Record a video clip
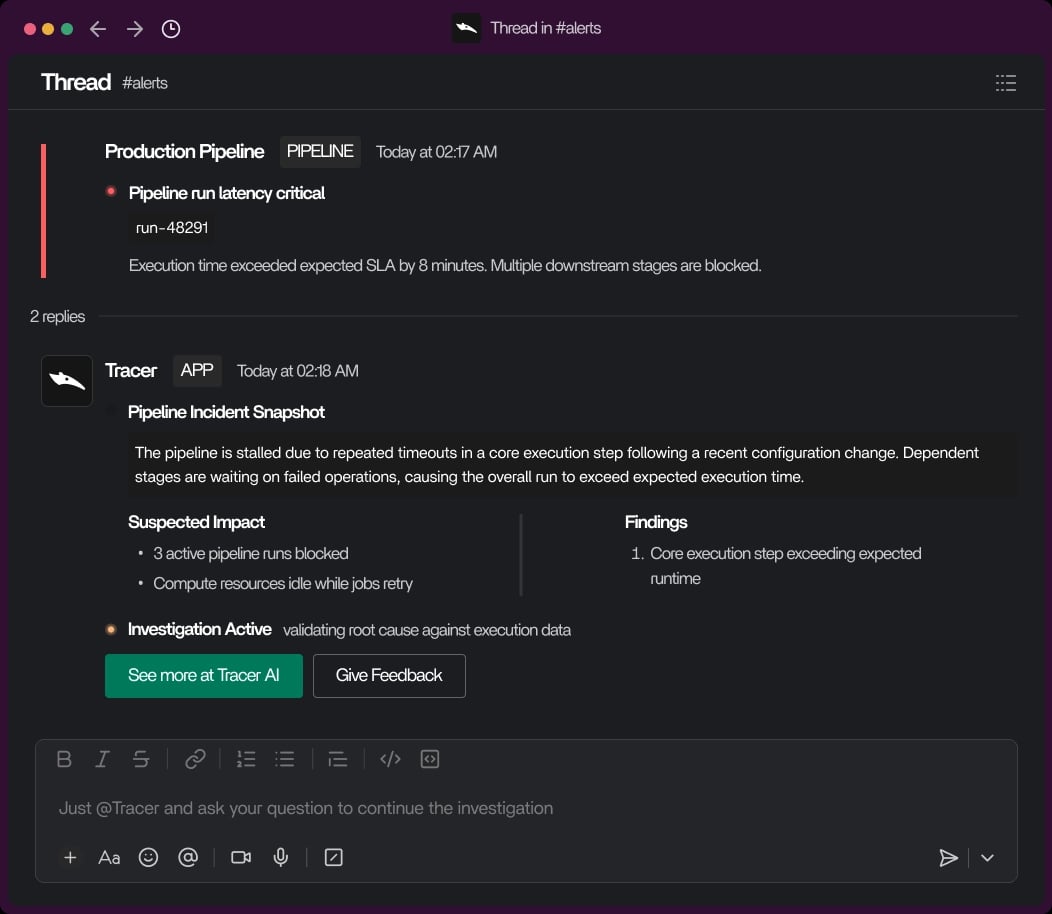Image resolution: width=1052 pixels, height=914 pixels. pos(241,857)
